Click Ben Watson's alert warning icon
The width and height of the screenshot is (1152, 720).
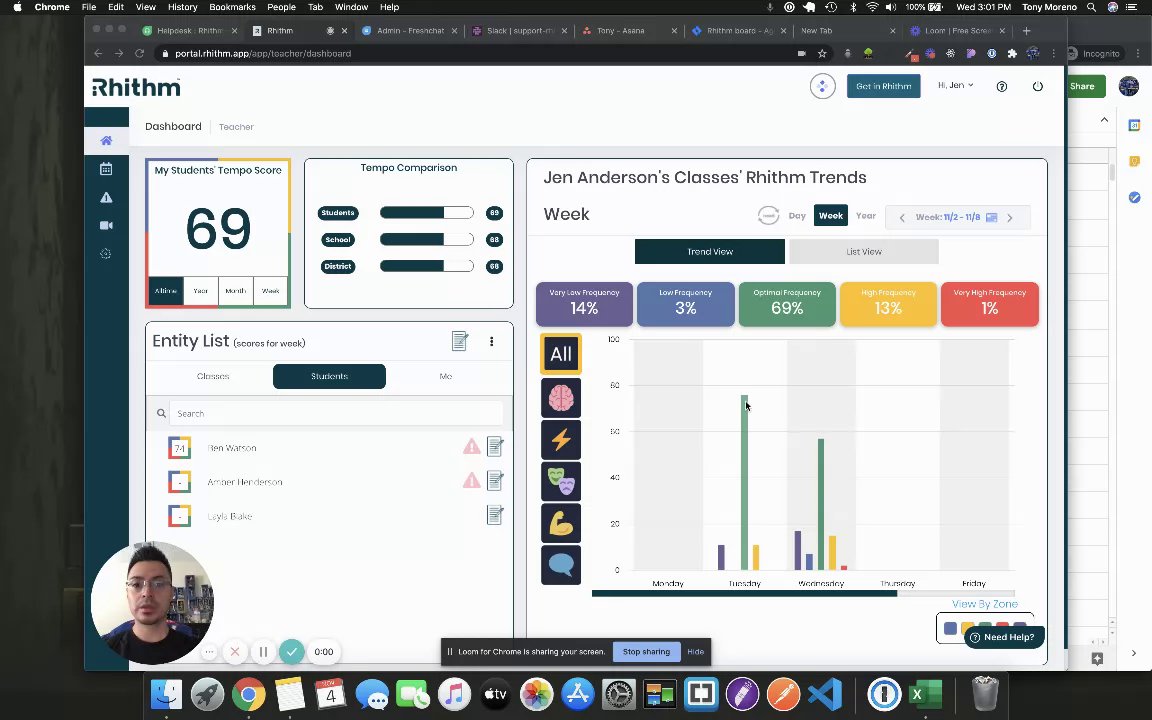tap(472, 446)
